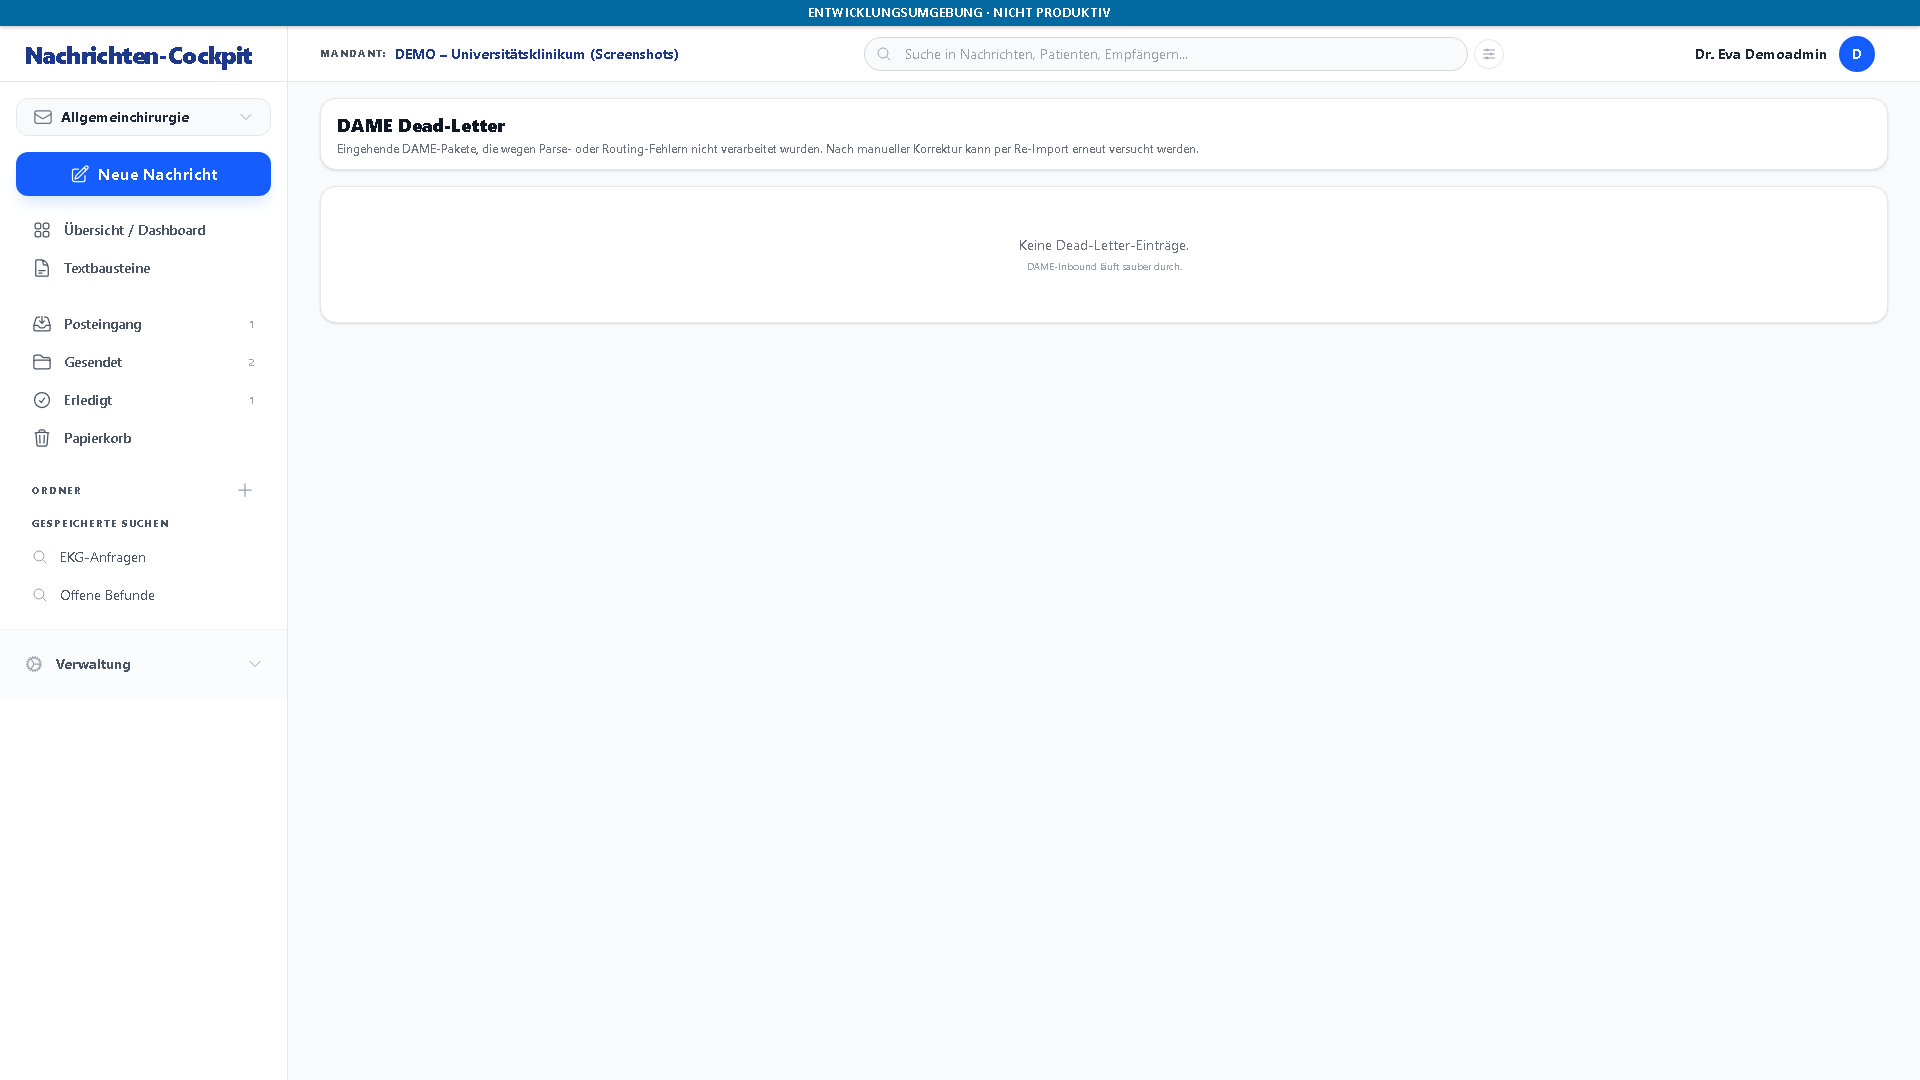
Task: Click 'Keine Dead-Letter-Einträge.' text
Action: click(x=1104, y=245)
